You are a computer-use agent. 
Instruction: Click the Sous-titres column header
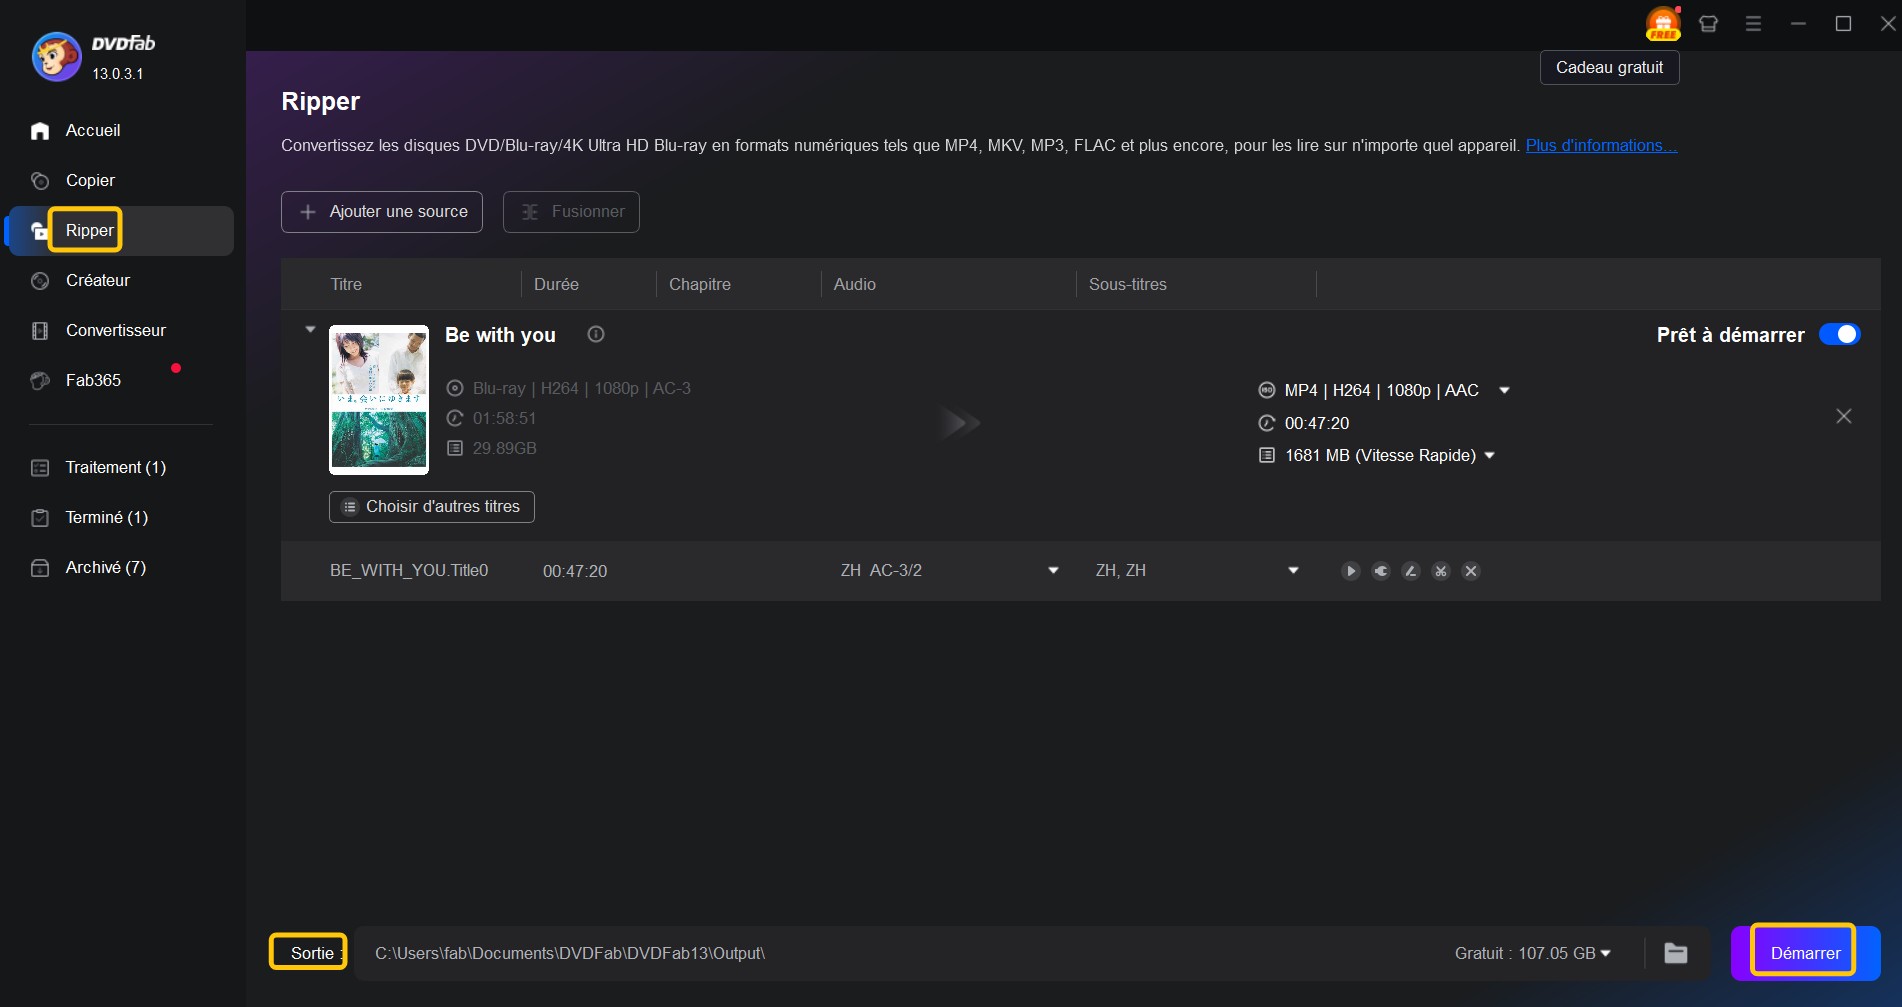click(x=1128, y=285)
